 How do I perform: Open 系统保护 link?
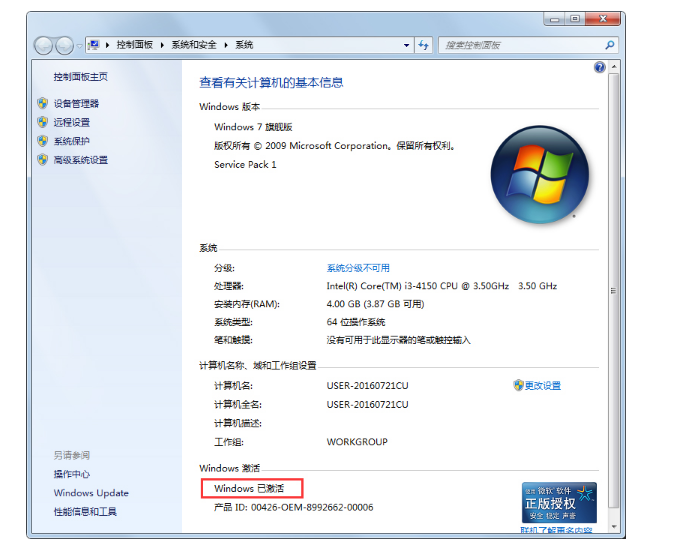tap(72, 141)
